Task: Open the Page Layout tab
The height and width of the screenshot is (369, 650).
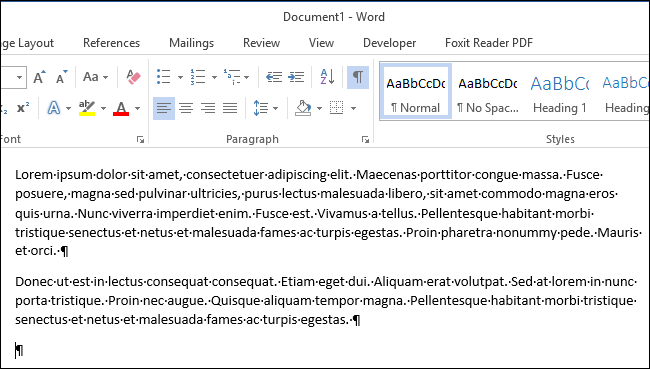Action: [x=27, y=43]
